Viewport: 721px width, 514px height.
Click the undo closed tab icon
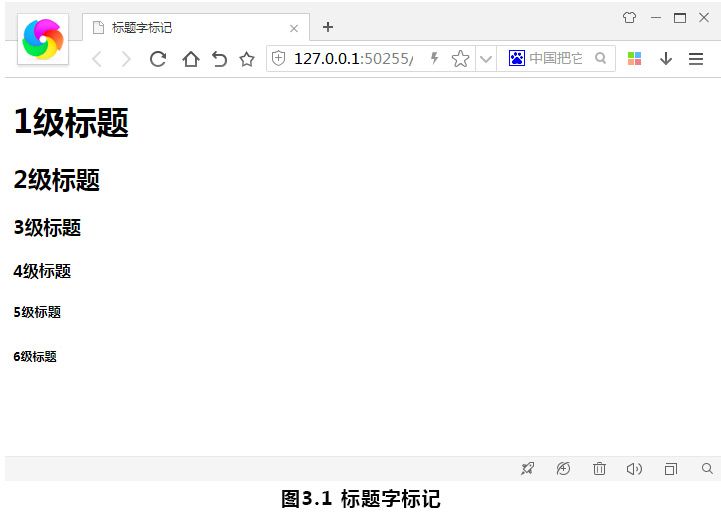click(219, 59)
